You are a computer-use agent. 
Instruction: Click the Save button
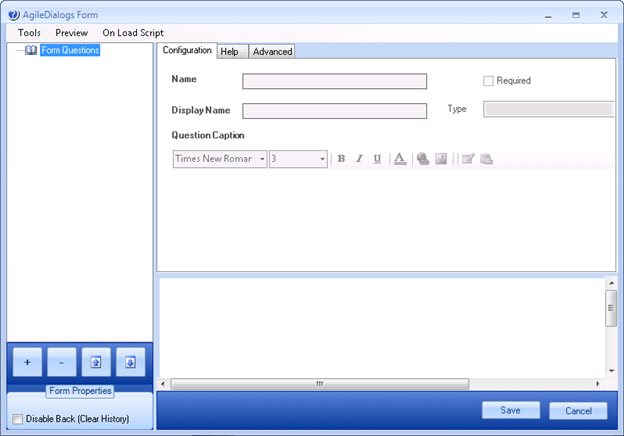(511, 410)
